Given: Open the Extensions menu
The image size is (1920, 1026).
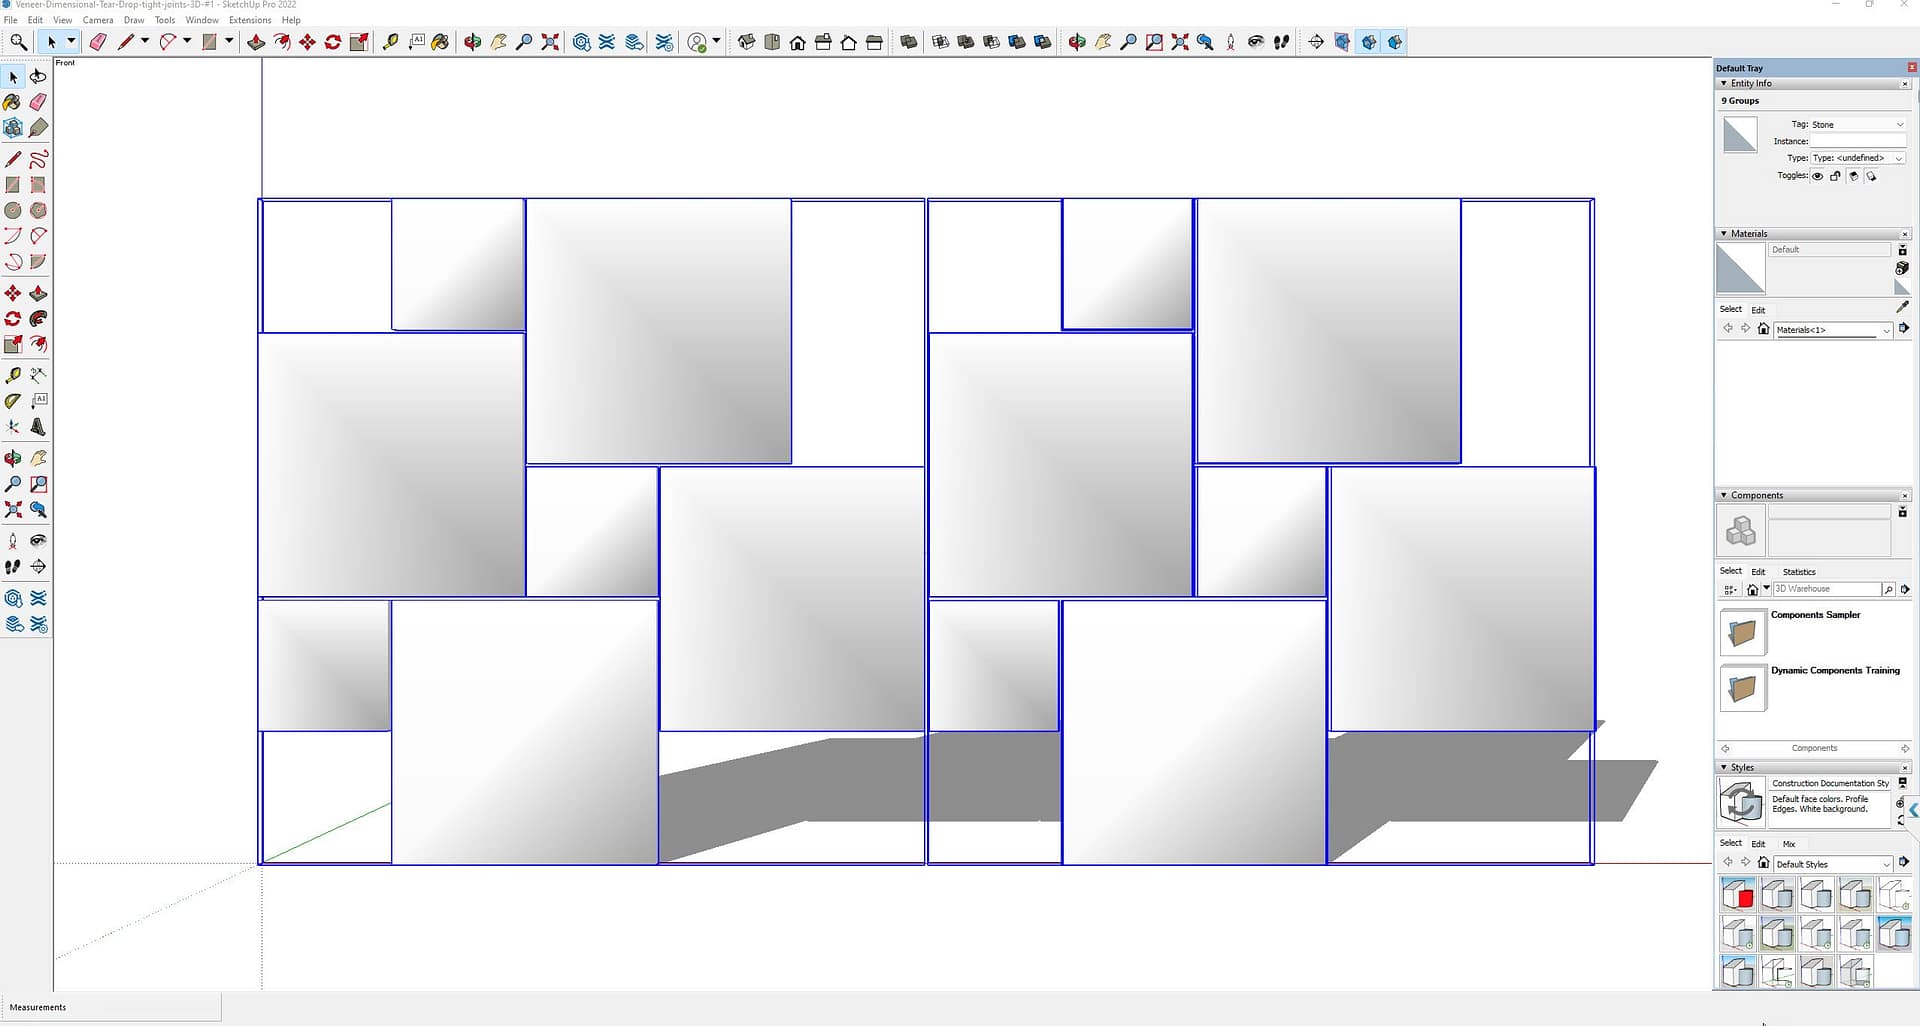Looking at the screenshot, I should point(250,20).
